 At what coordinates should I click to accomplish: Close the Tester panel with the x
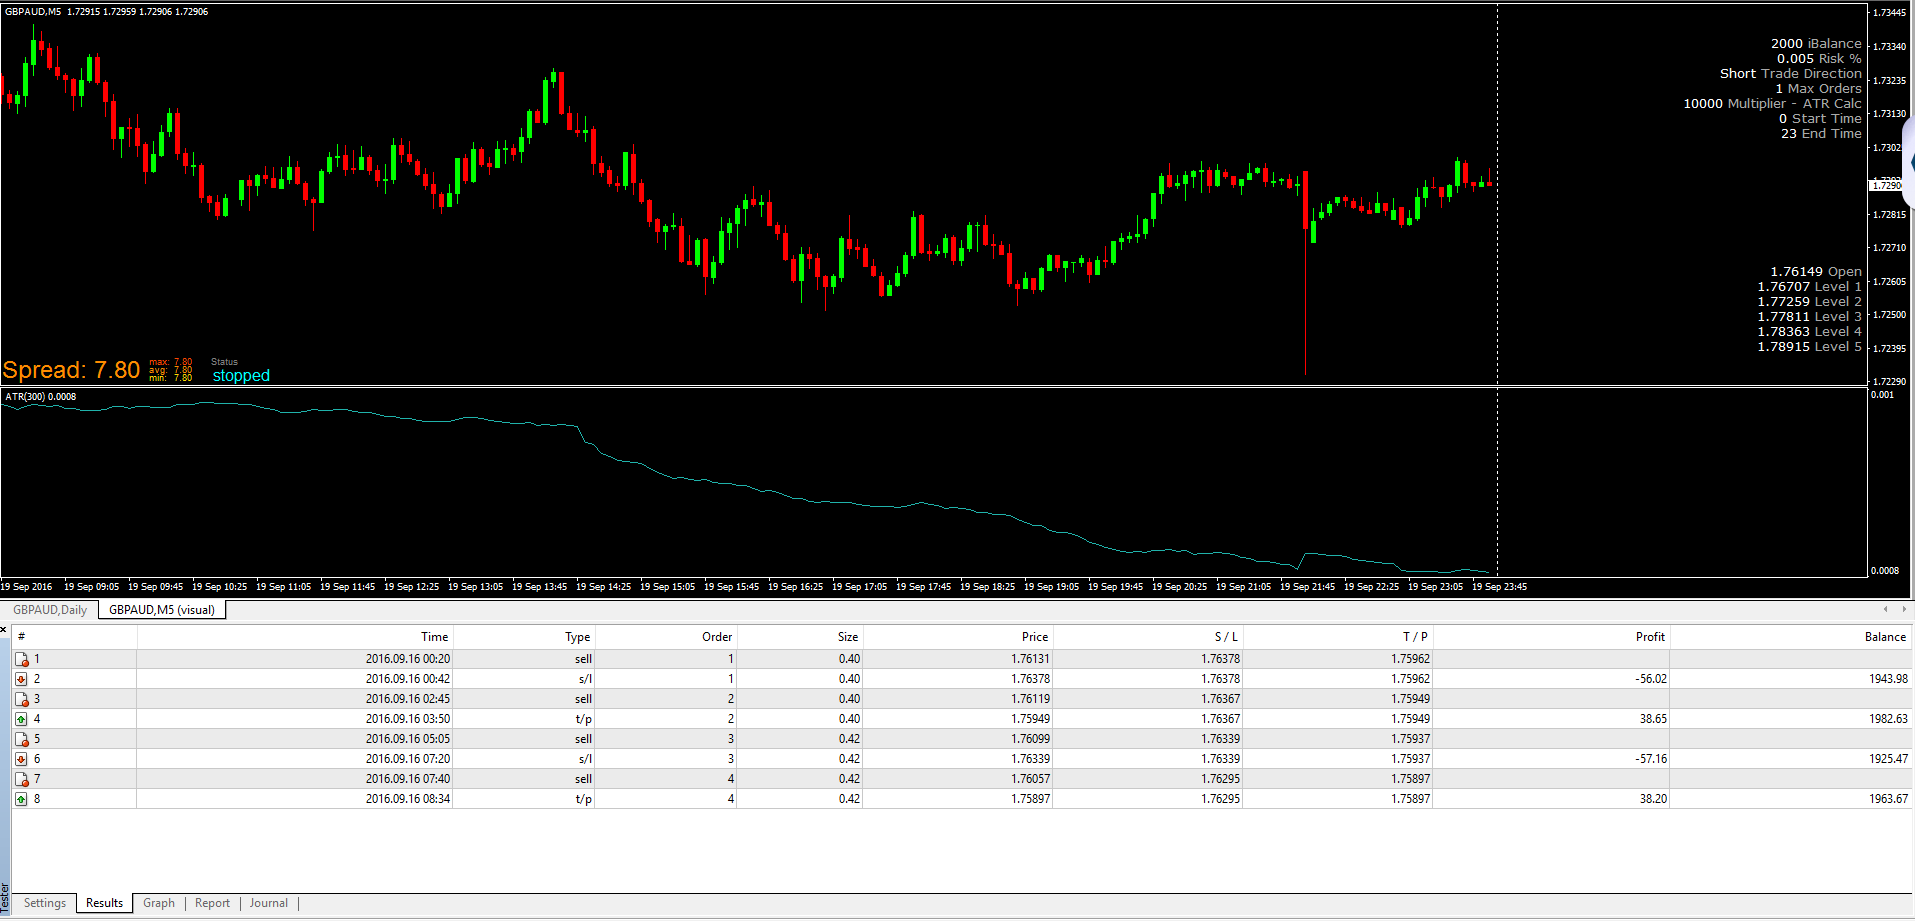[4, 629]
